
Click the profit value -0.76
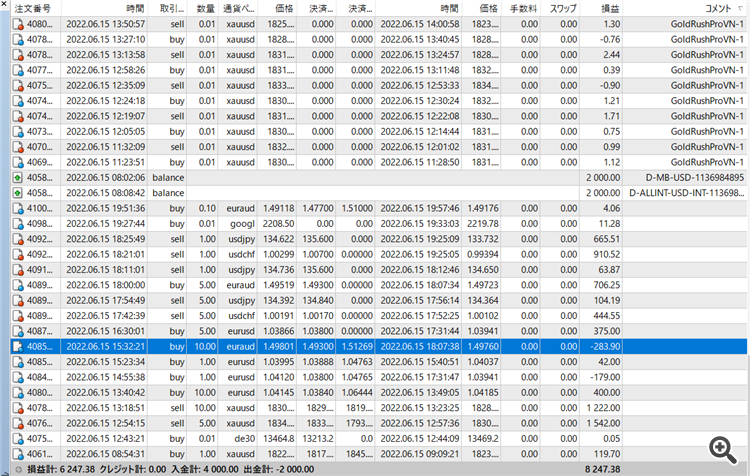click(x=610, y=39)
